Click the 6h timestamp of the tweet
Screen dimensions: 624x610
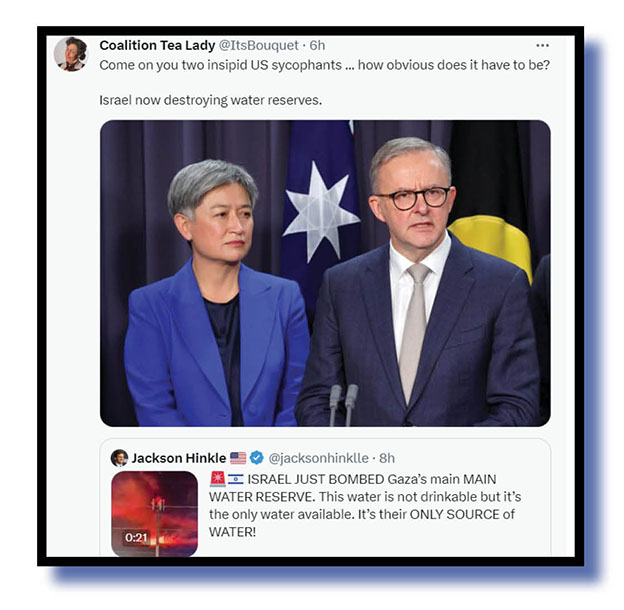tap(317, 45)
